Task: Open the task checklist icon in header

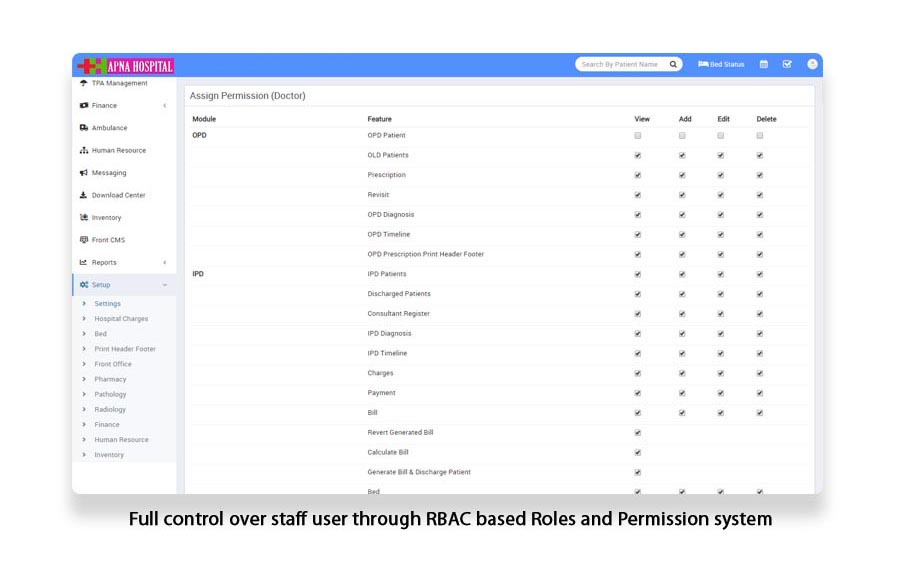Action: pos(787,64)
